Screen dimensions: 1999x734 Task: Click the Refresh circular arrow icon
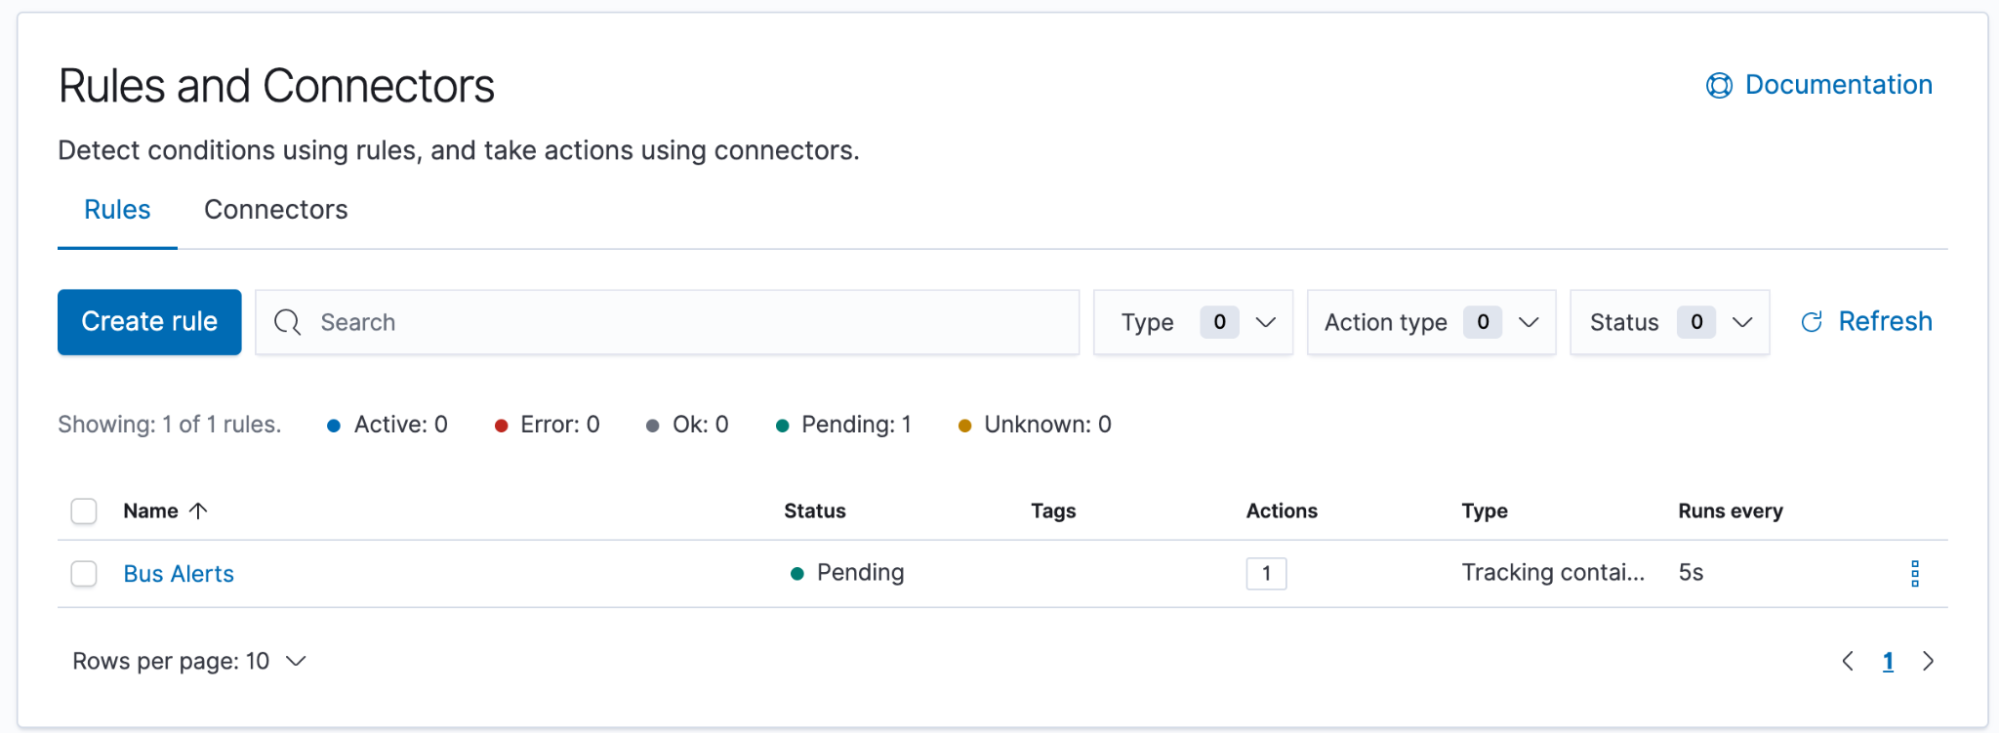coord(1811,322)
